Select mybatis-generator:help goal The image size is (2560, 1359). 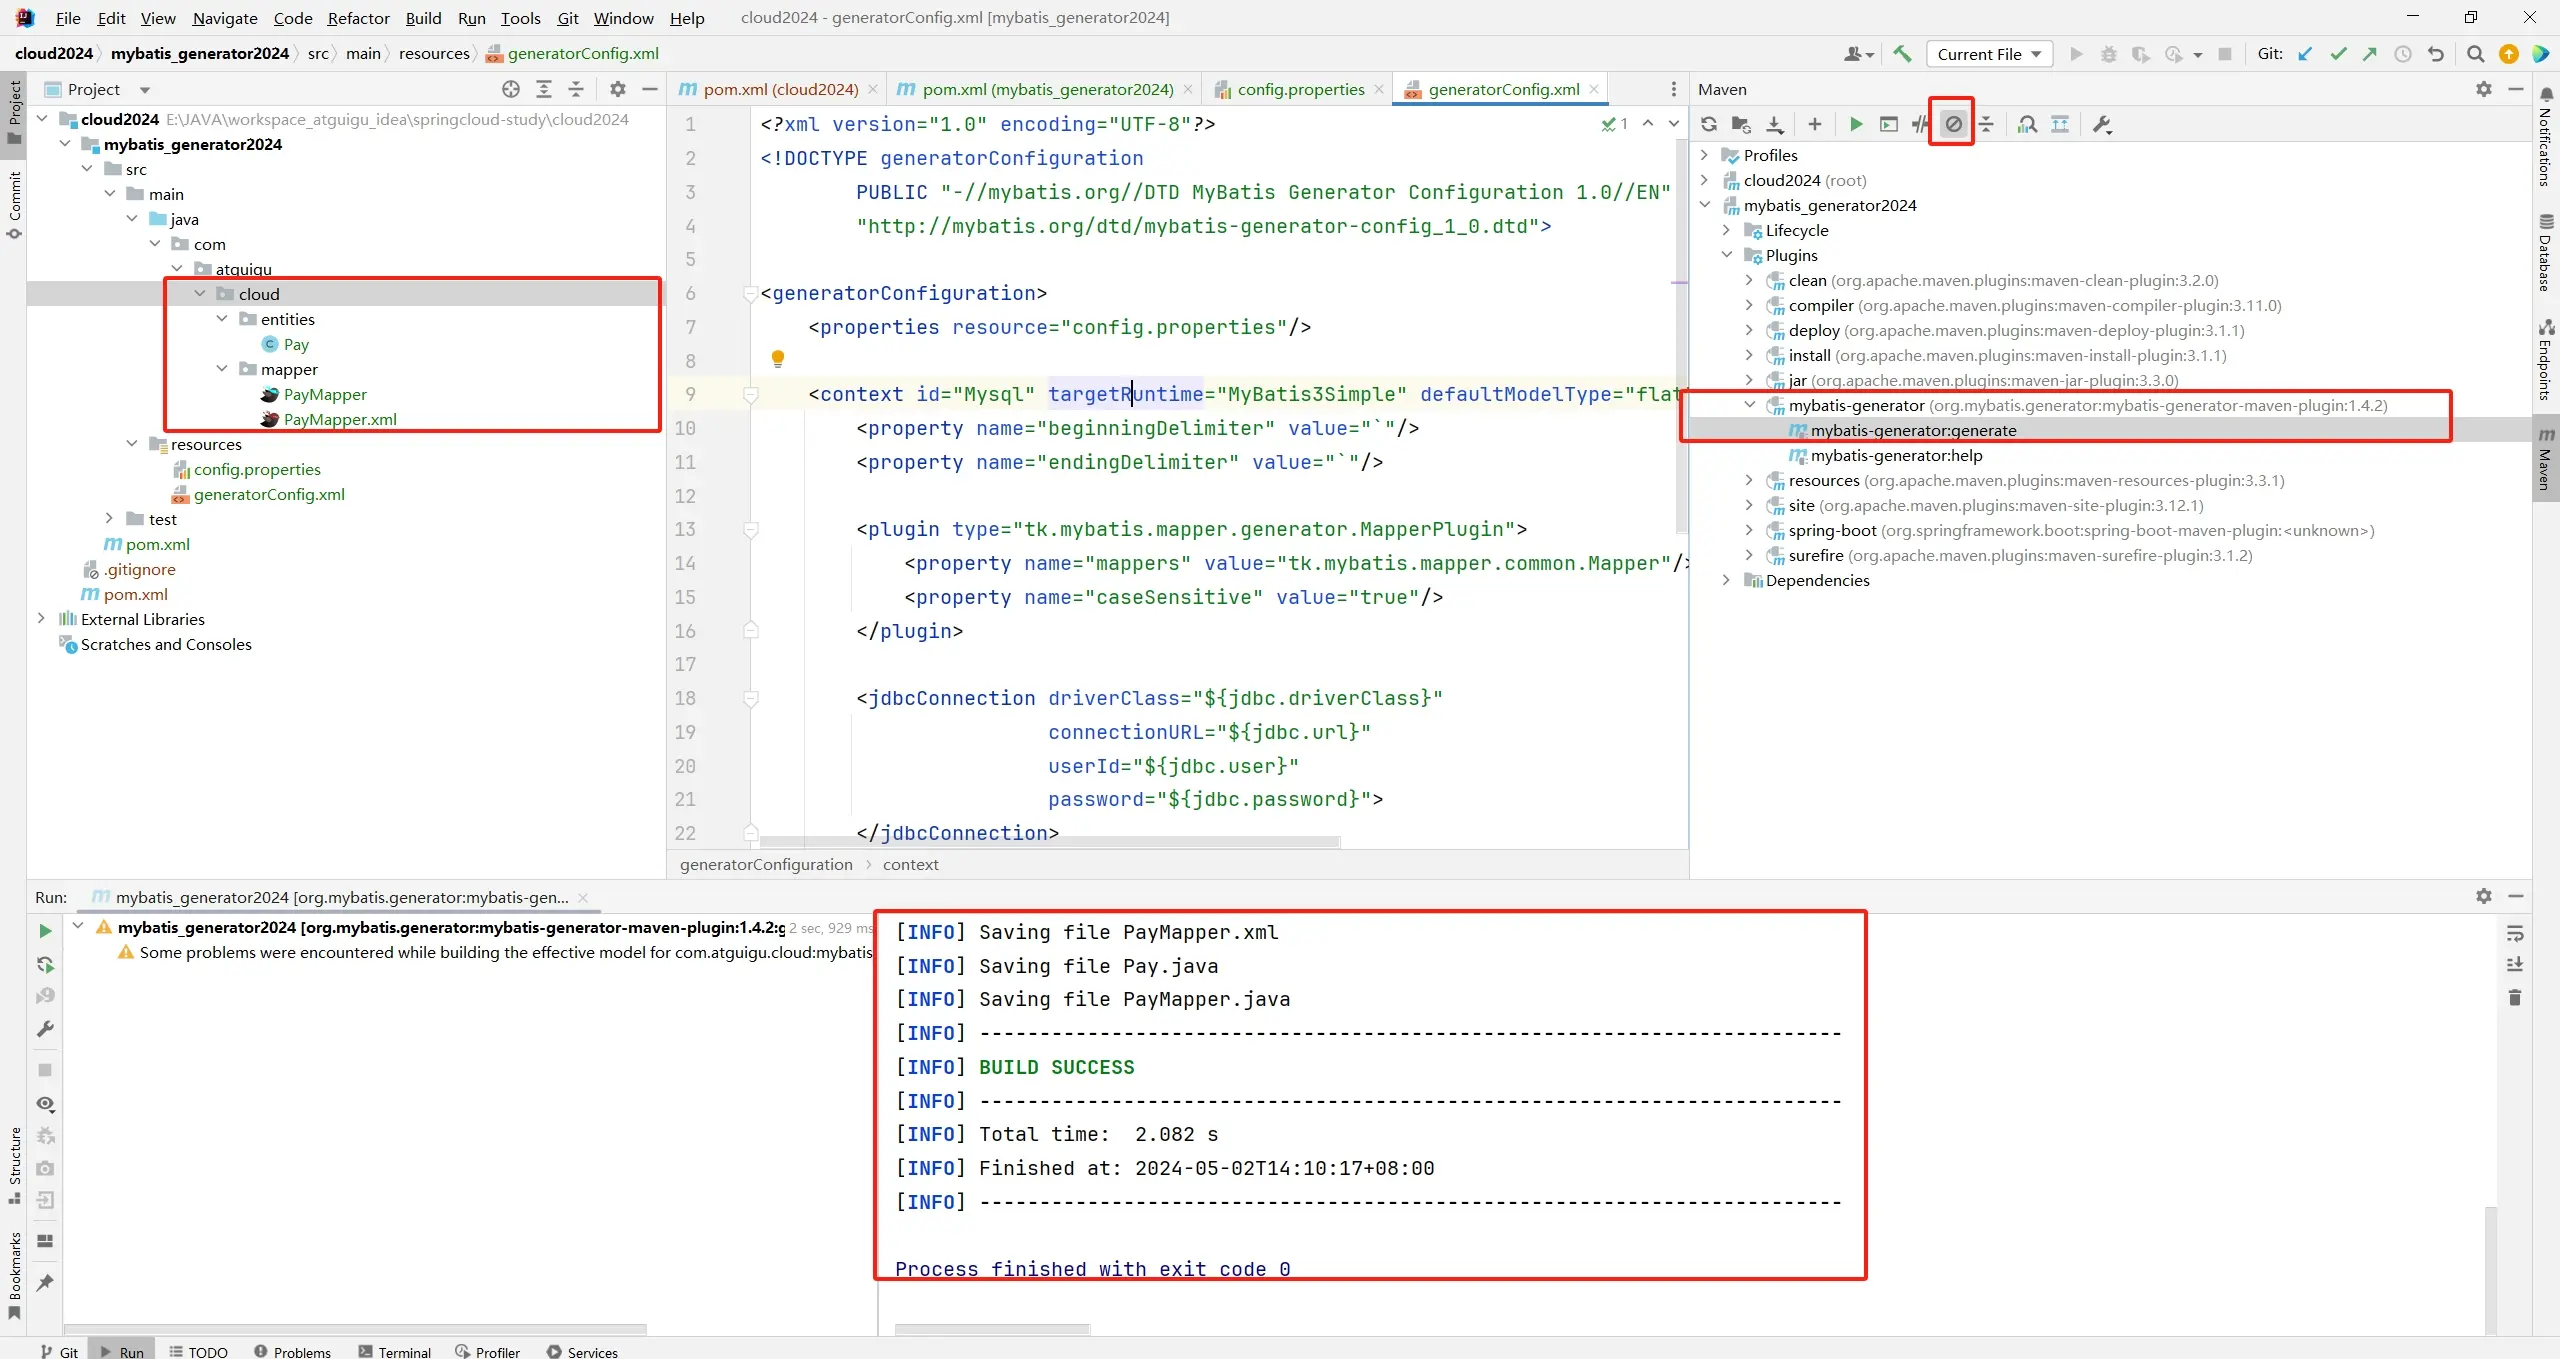pyautogui.click(x=1896, y=455)
